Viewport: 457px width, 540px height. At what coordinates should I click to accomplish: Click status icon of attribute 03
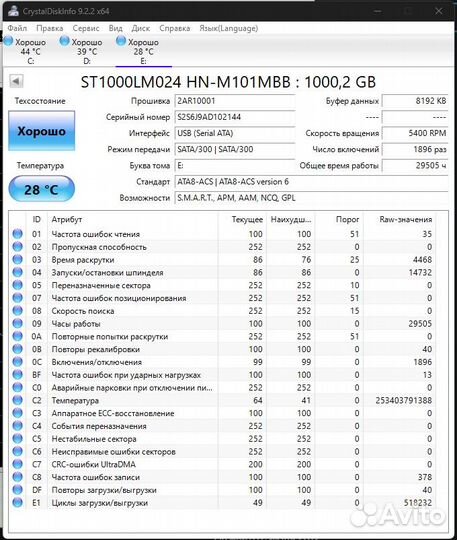tap(17, 259)
